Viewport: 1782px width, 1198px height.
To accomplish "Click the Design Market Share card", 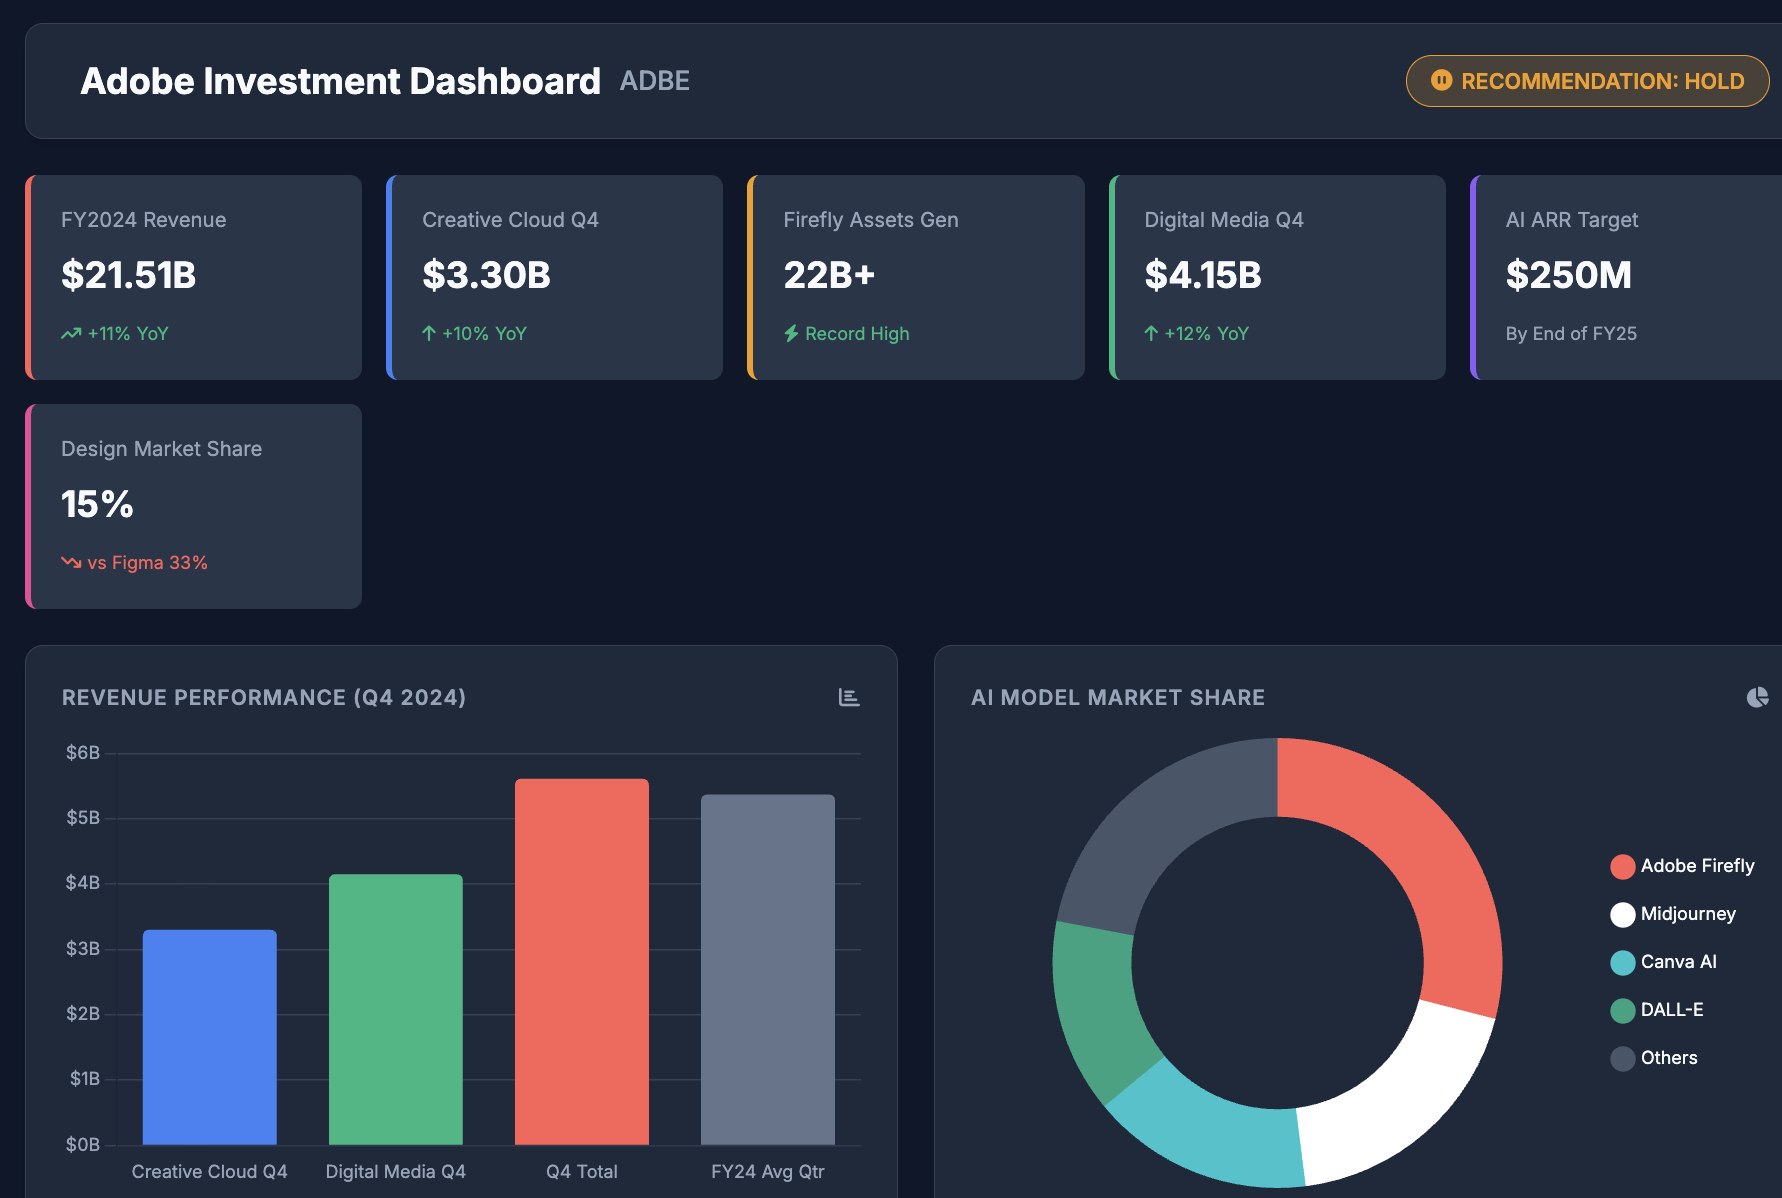I will coord(194,506).
